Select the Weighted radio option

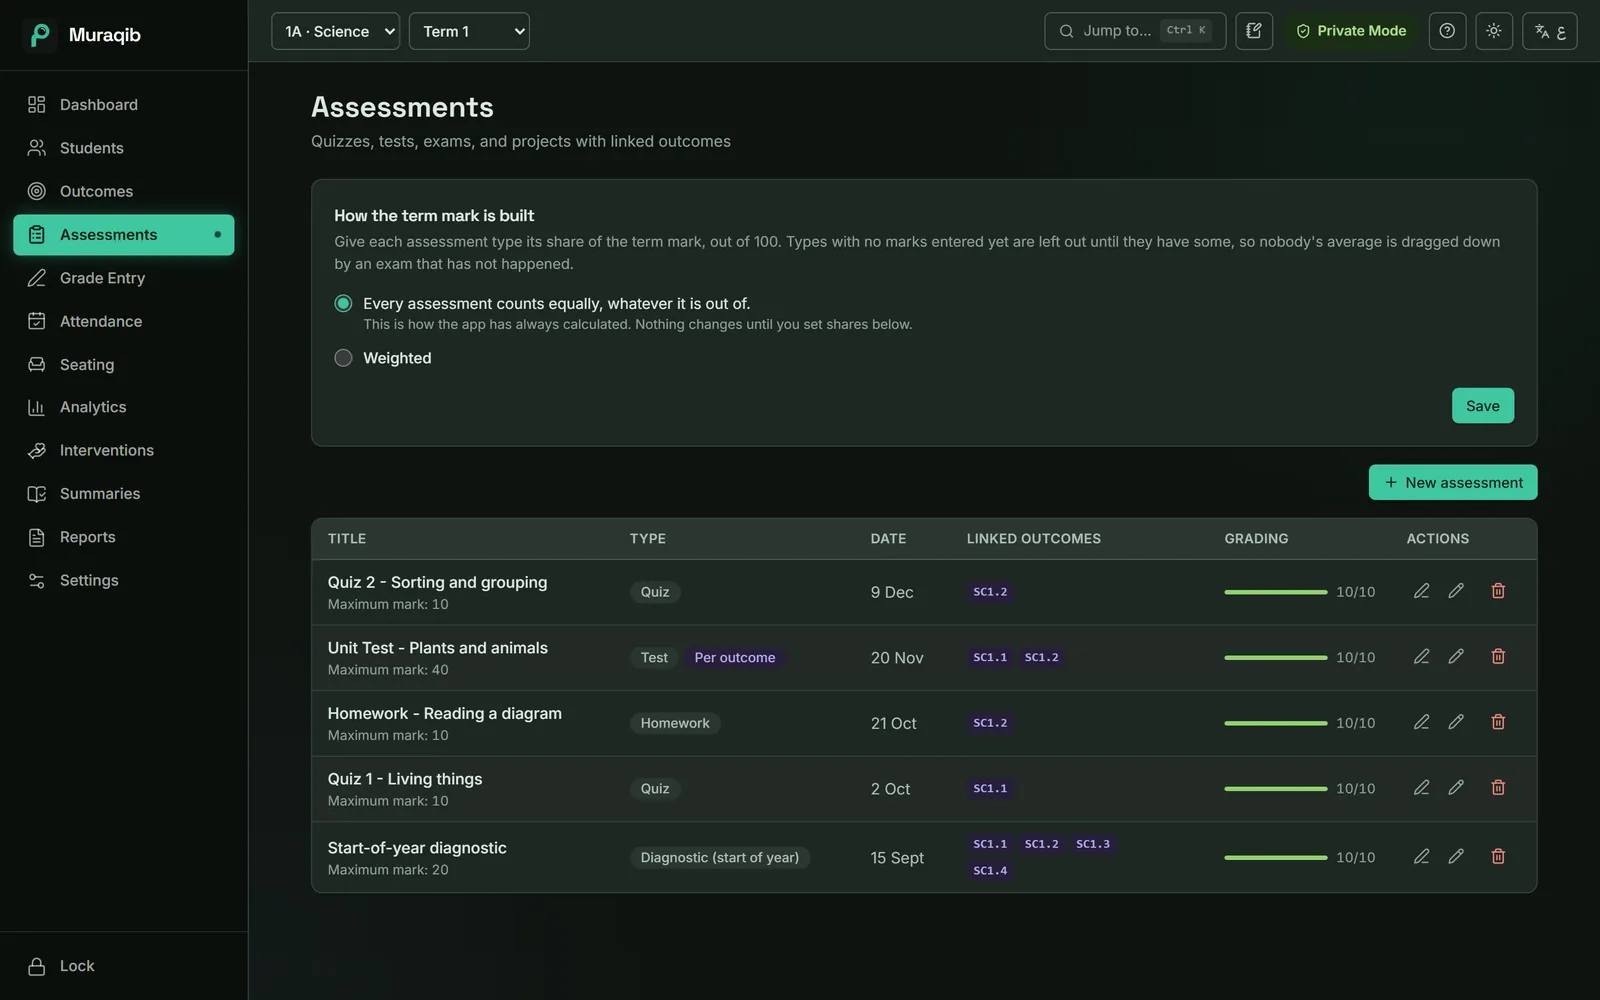[343, 358]
